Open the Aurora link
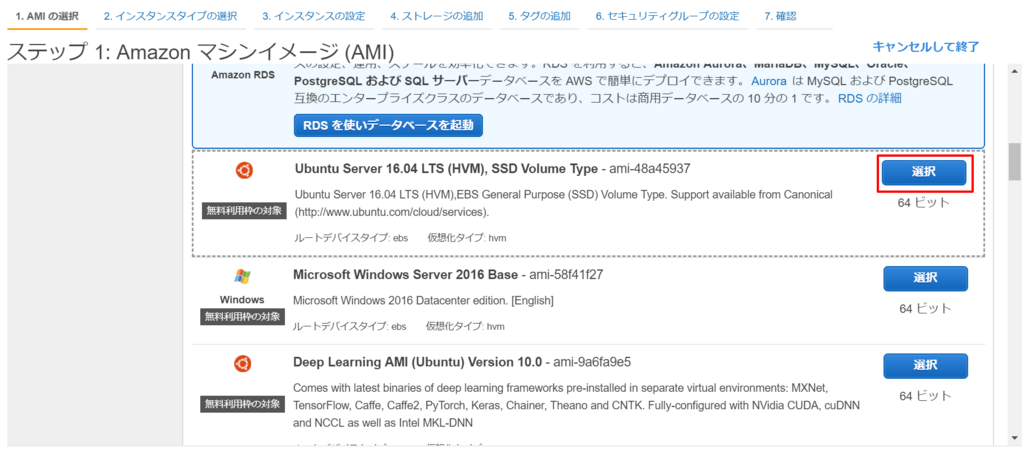The height and width of the screenshot is (460, 1024). tap(769, 82)
